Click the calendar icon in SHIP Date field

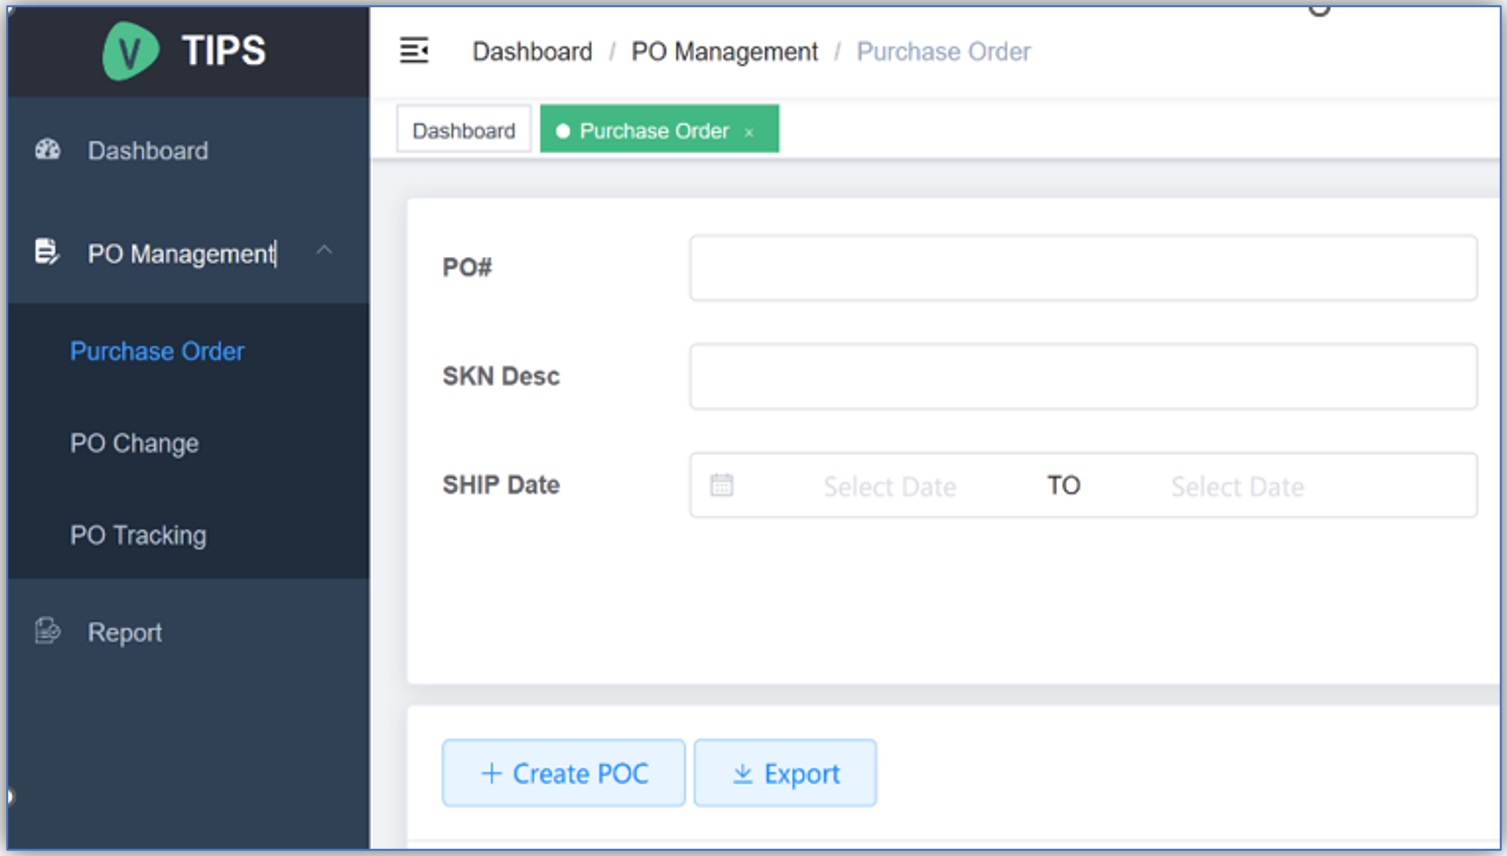point(722,485)
